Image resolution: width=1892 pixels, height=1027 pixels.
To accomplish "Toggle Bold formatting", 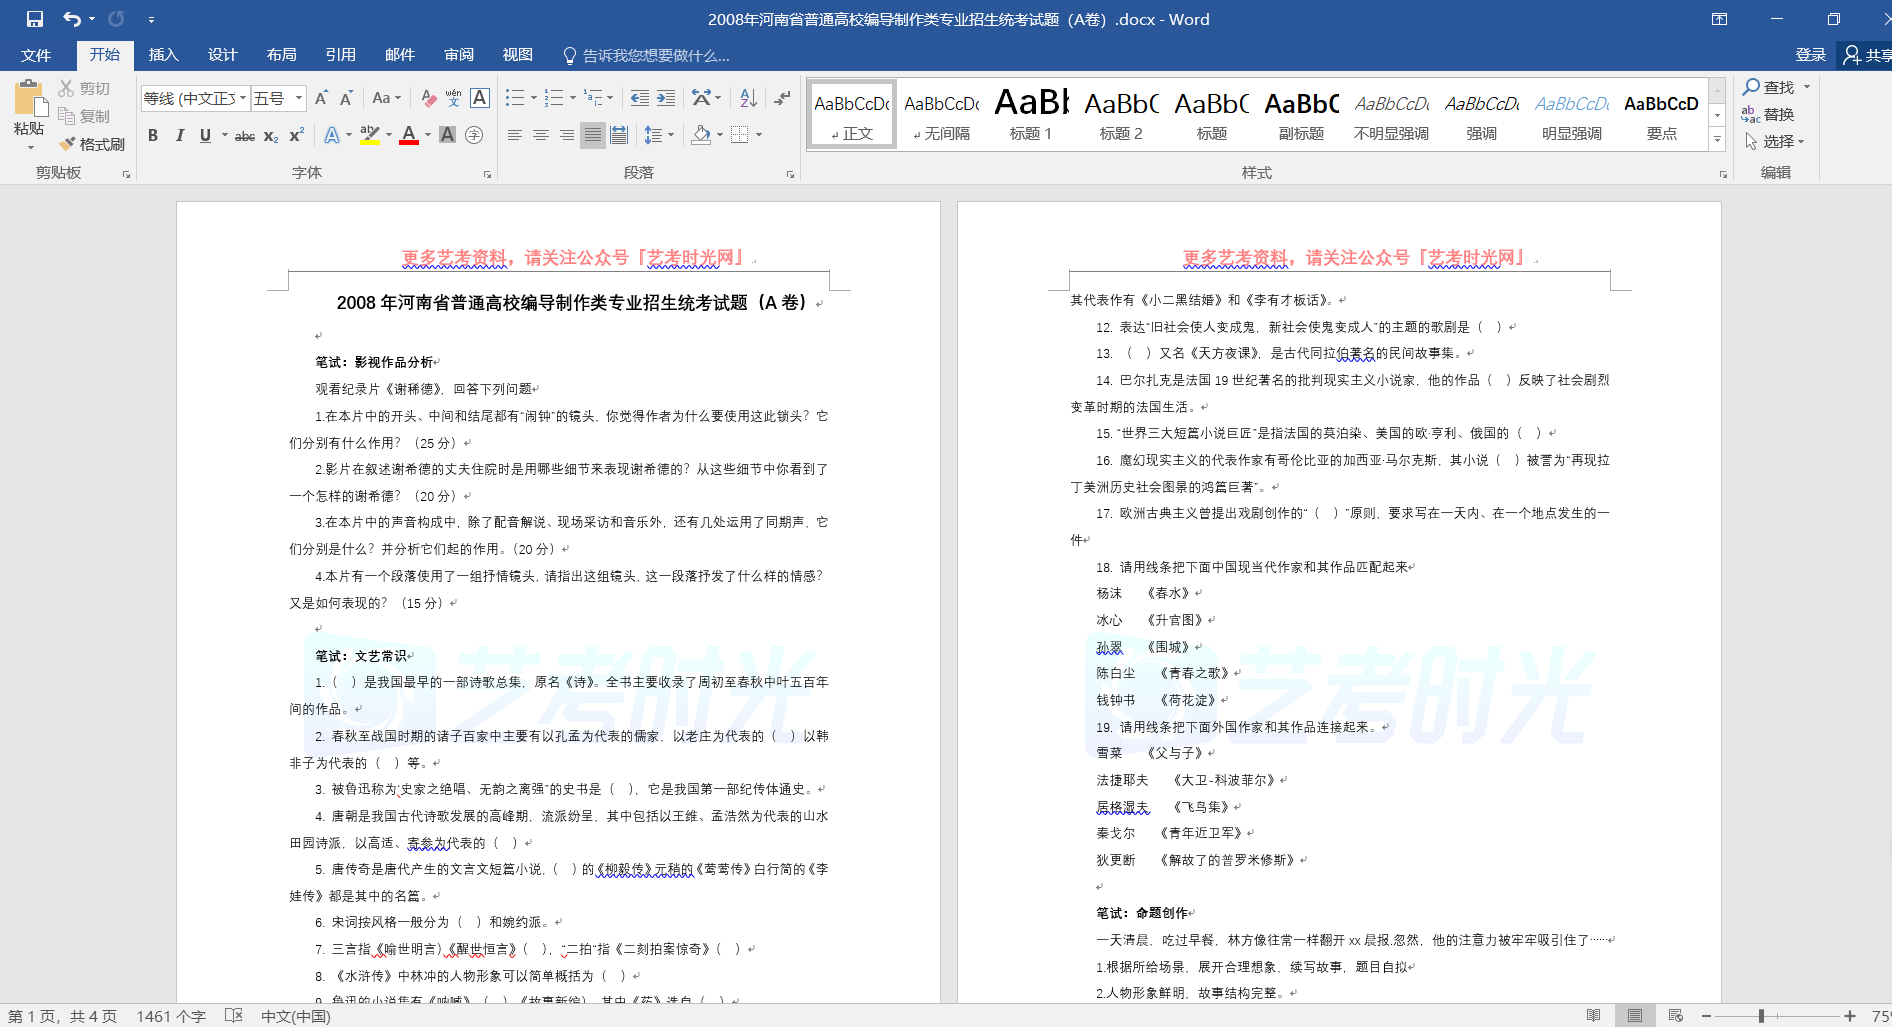I will tap(153, 136).
